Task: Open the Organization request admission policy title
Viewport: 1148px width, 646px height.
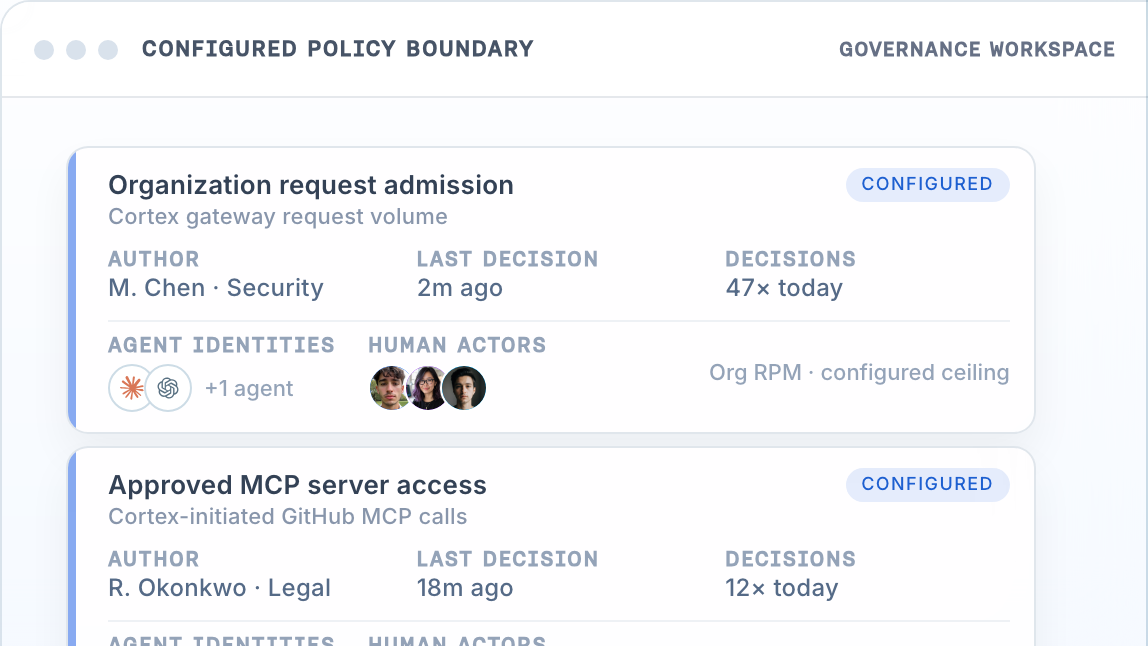Action: click(311, 185)
